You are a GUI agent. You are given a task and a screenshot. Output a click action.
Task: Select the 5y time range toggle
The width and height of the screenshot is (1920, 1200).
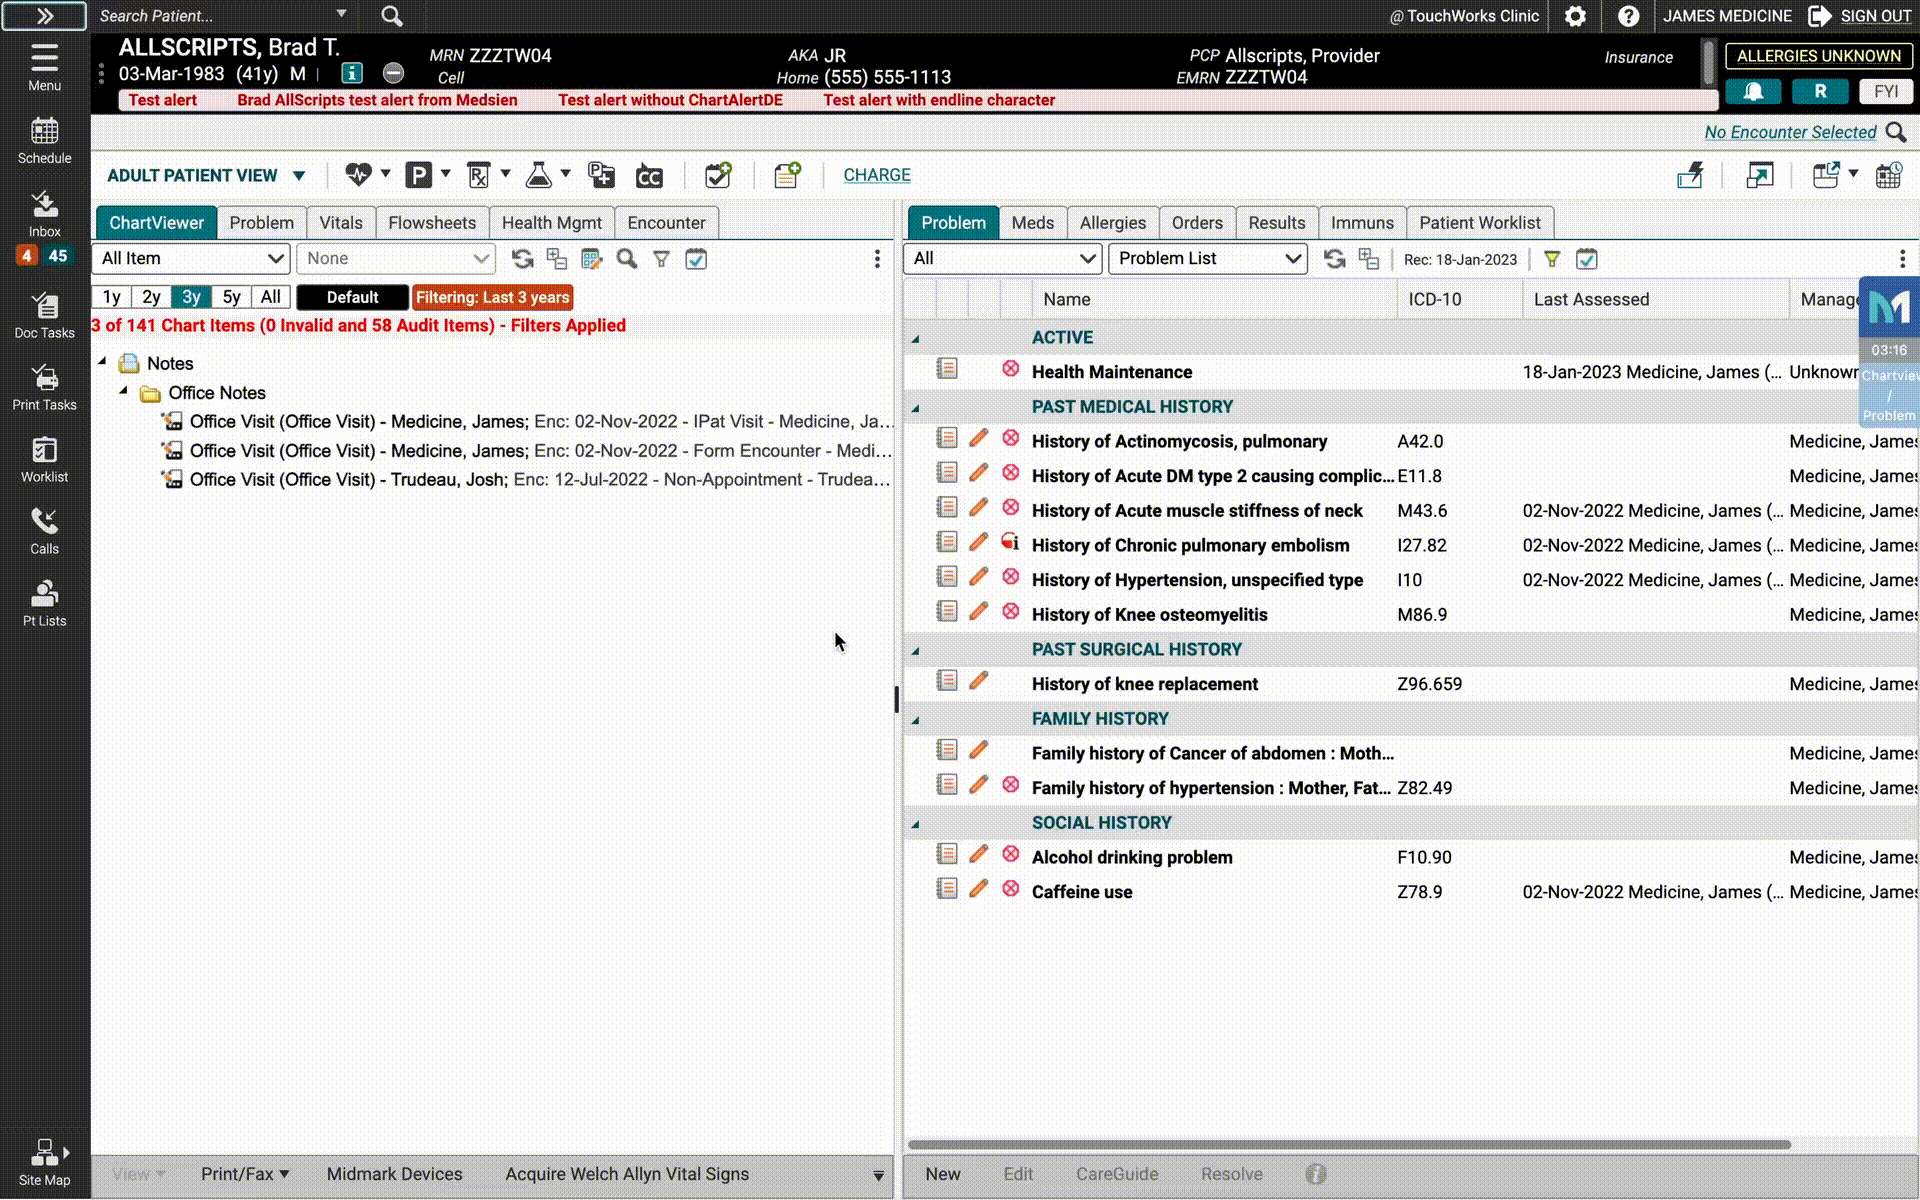tap(231, 297)
